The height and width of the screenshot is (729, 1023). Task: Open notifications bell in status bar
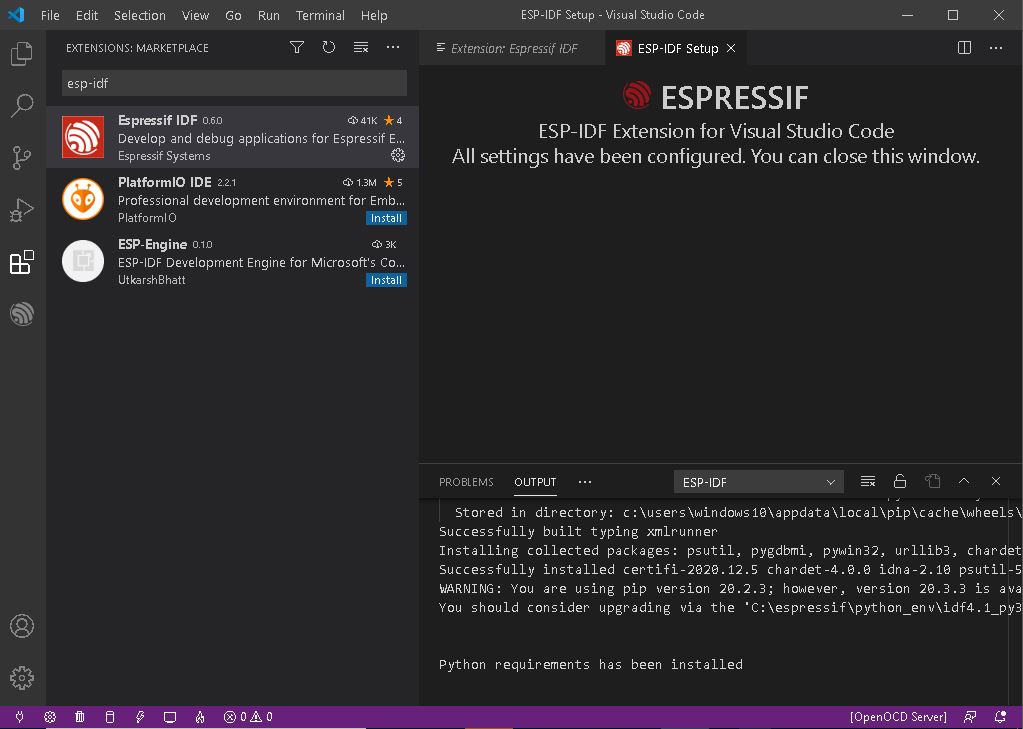click(1000, 717)
